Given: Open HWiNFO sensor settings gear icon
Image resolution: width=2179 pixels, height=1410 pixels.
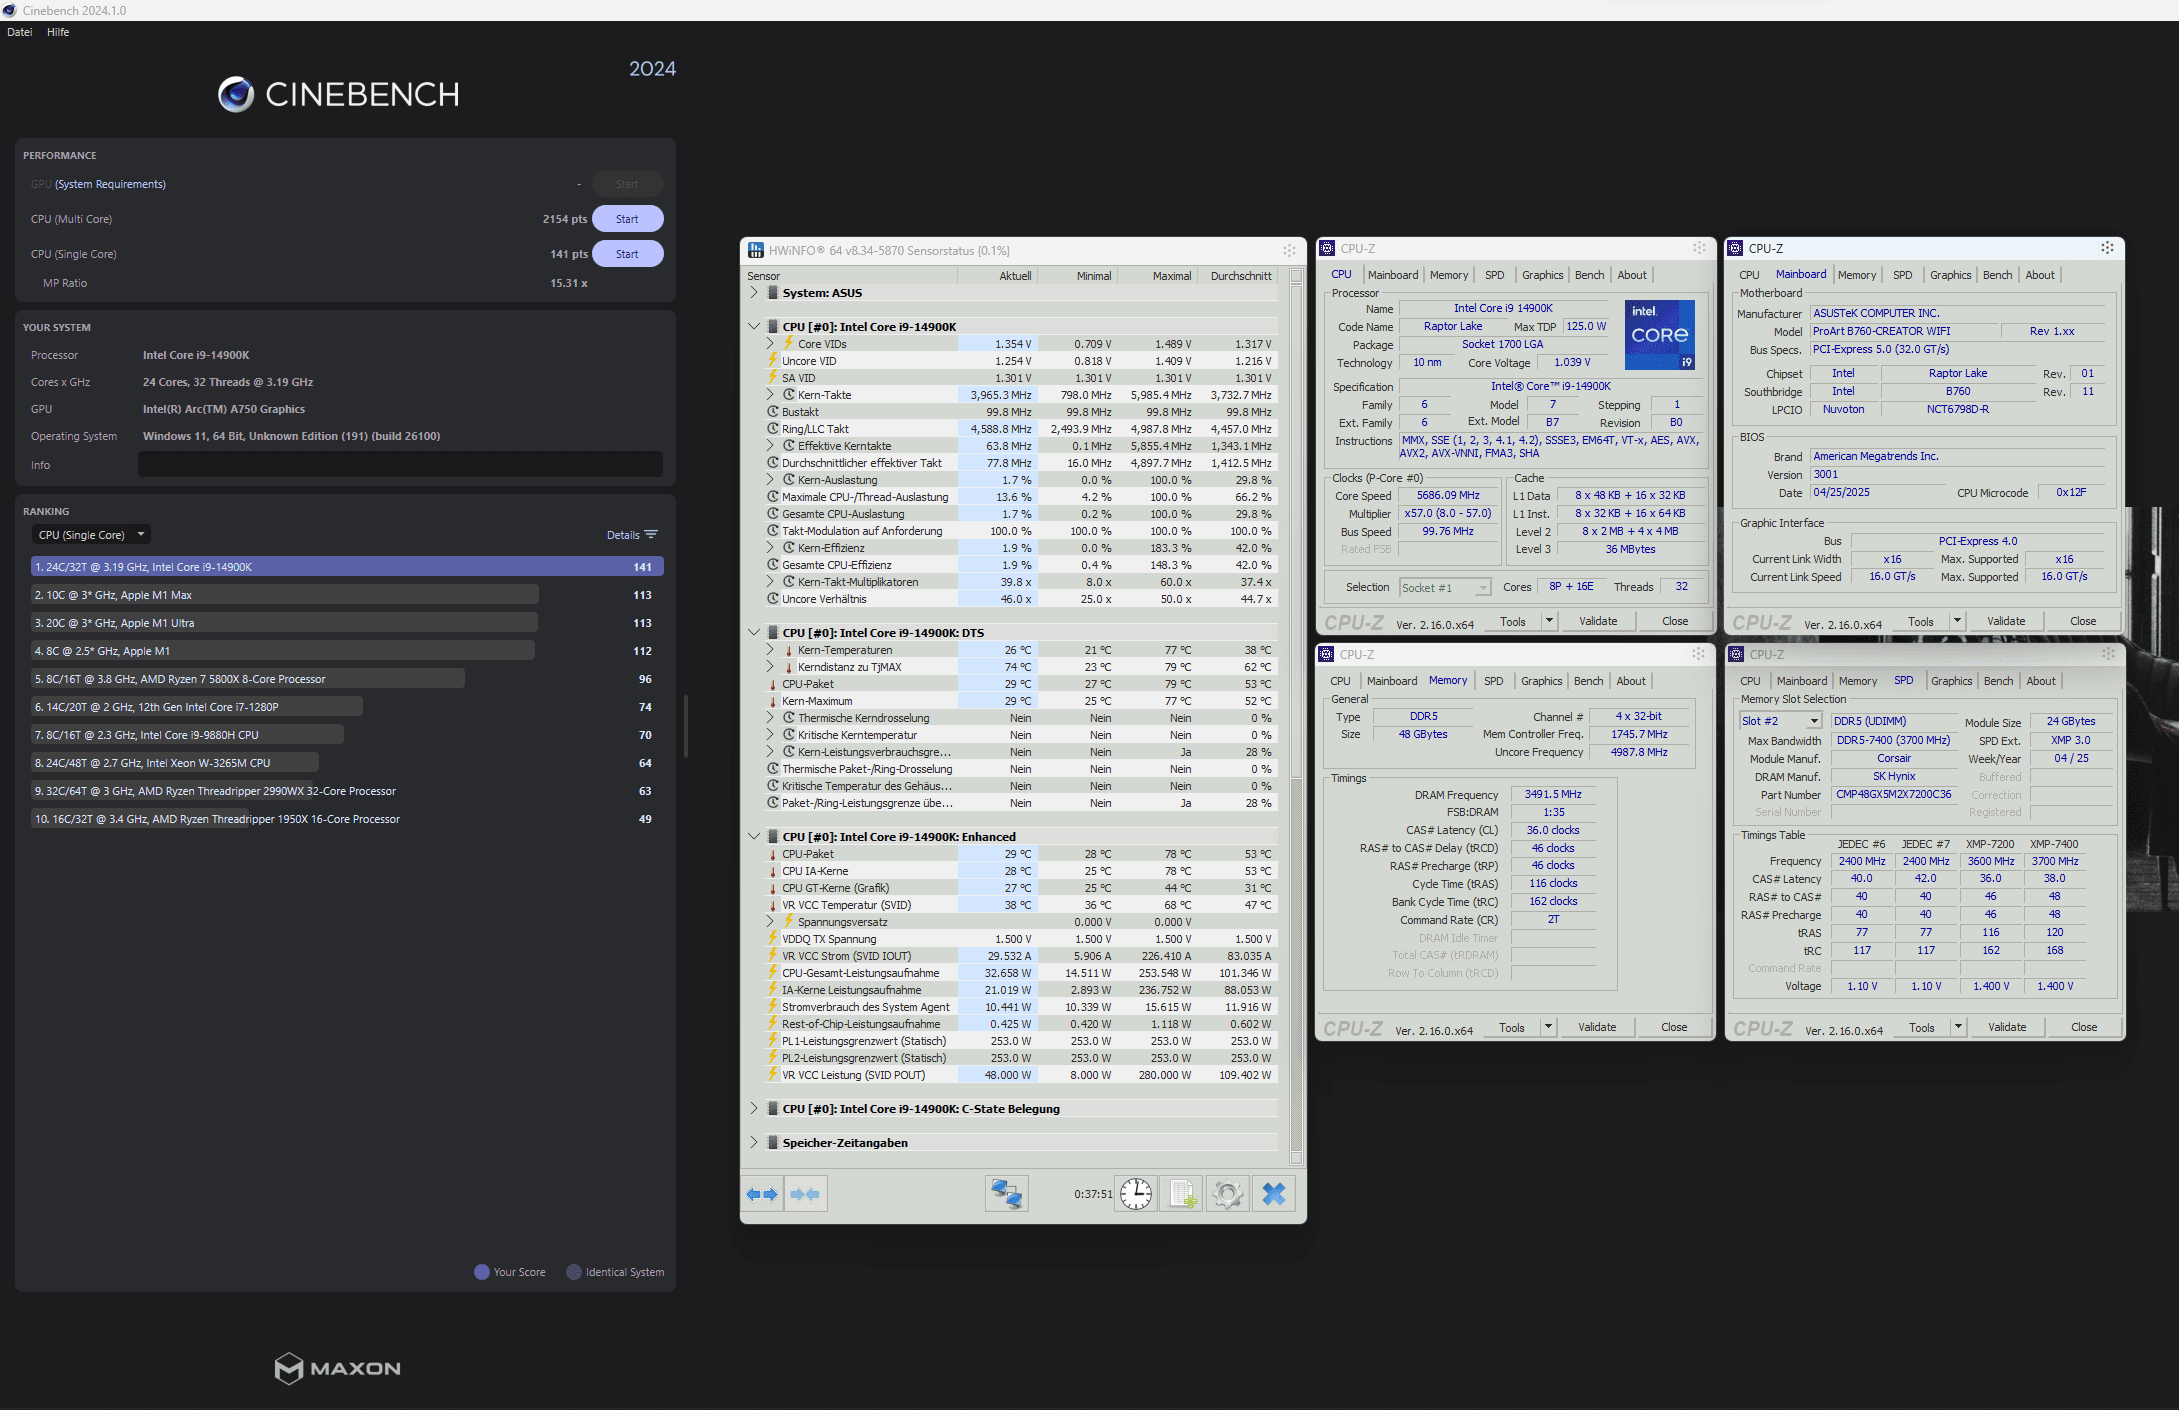Looking at the screenshot, I should [1228, 1194].
